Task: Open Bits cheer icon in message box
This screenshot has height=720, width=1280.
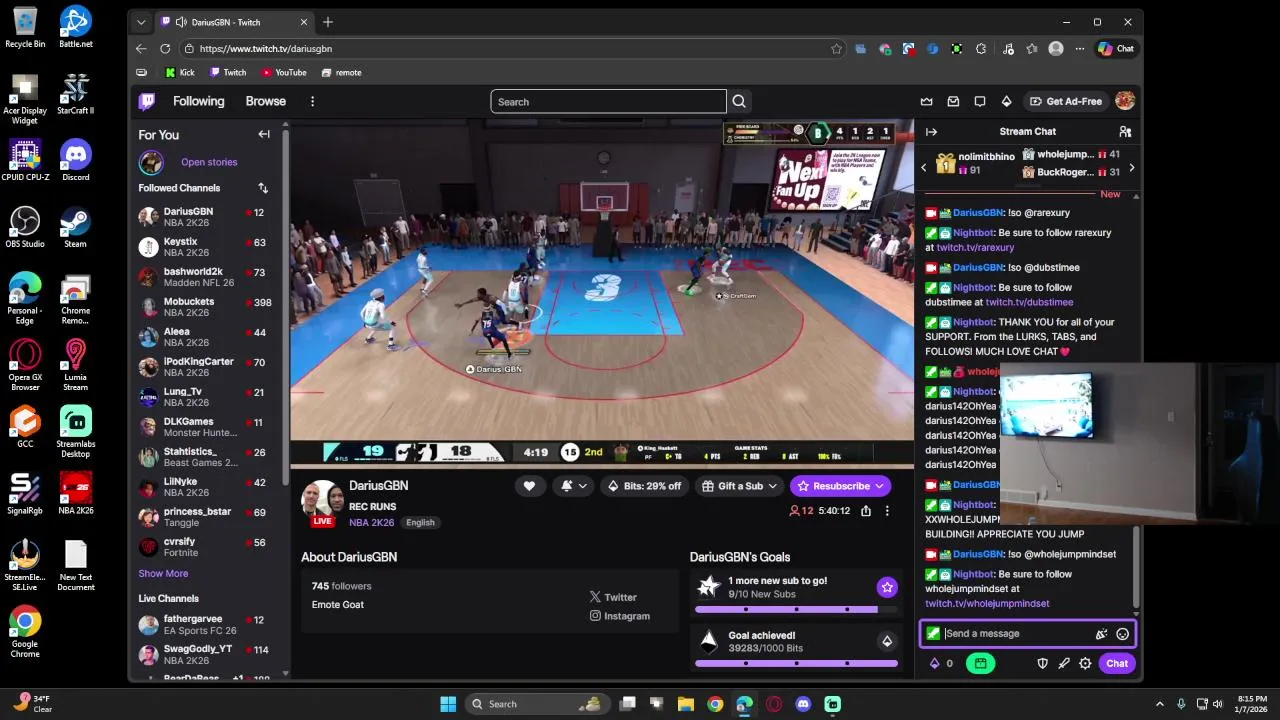Action: pos(1101,634)
